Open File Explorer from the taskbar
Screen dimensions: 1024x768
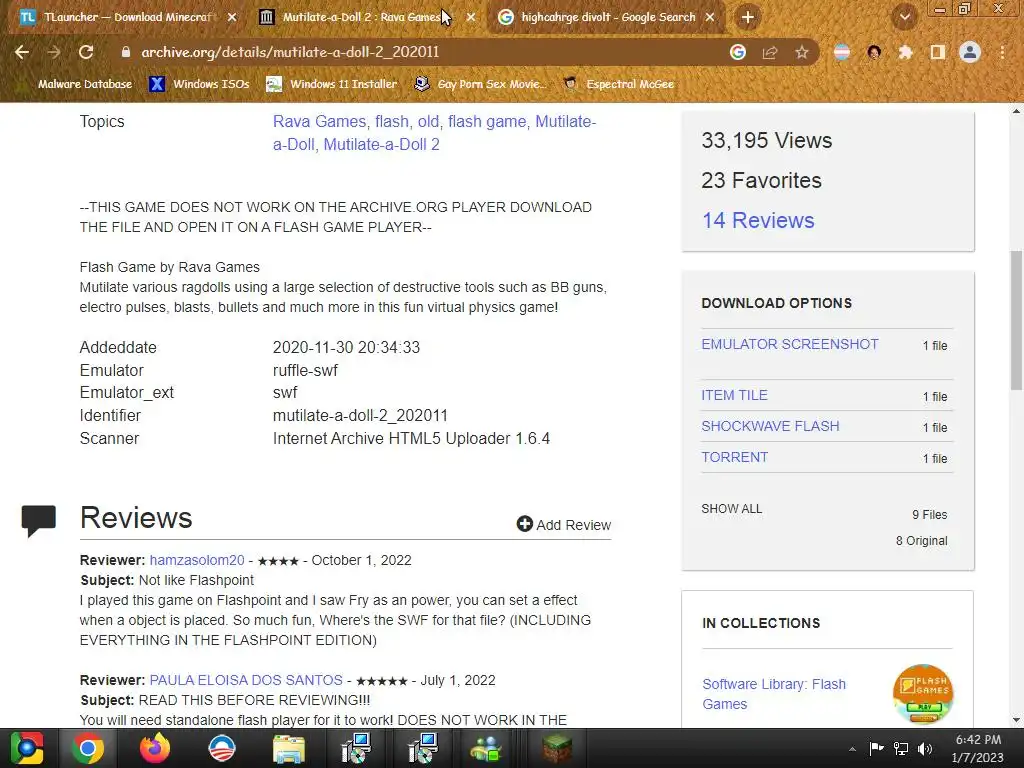tap(288, 748)
